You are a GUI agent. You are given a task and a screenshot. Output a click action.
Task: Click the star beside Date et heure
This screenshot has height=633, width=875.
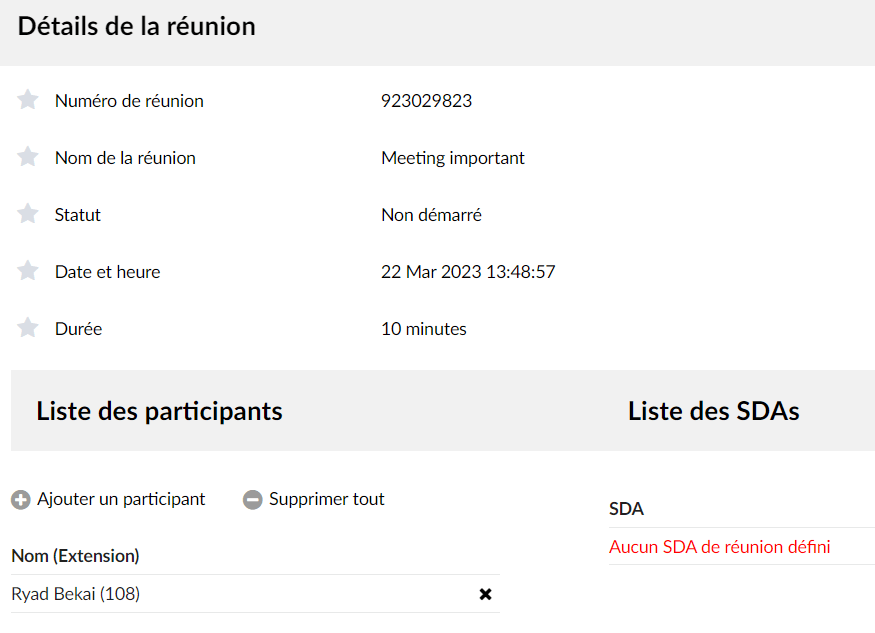pyautogui.click(x=27, y=271)
